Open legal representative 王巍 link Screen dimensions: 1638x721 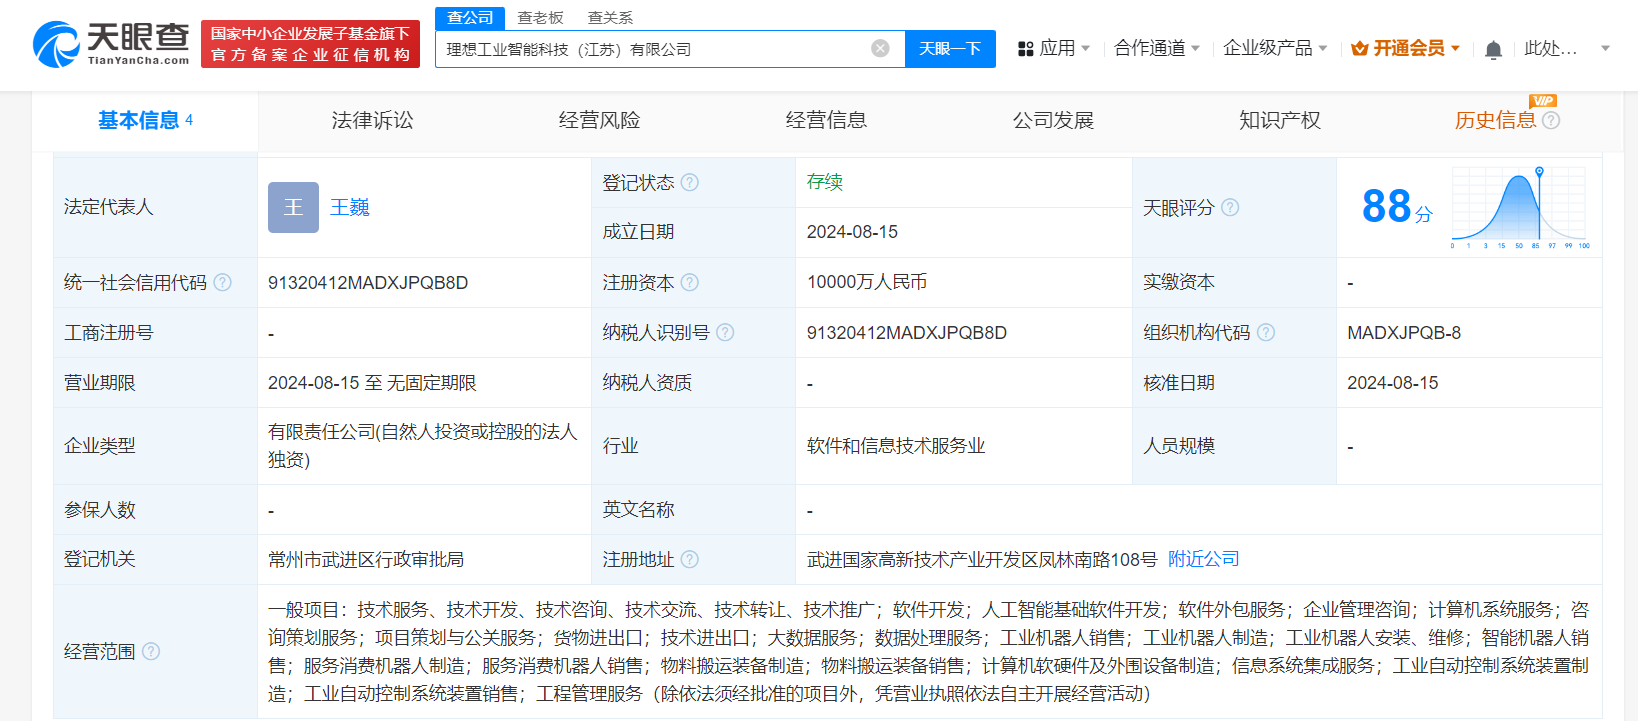point(350,207)
